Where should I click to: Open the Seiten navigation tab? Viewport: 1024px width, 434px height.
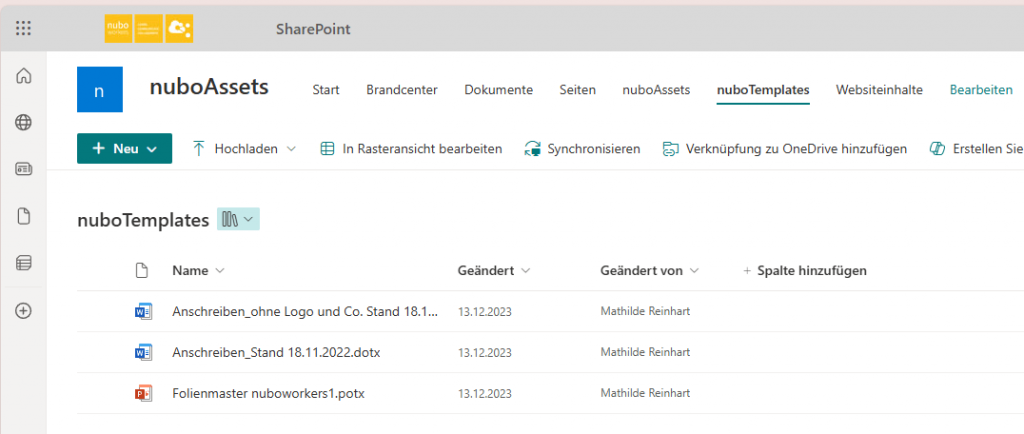pos(577,90)
